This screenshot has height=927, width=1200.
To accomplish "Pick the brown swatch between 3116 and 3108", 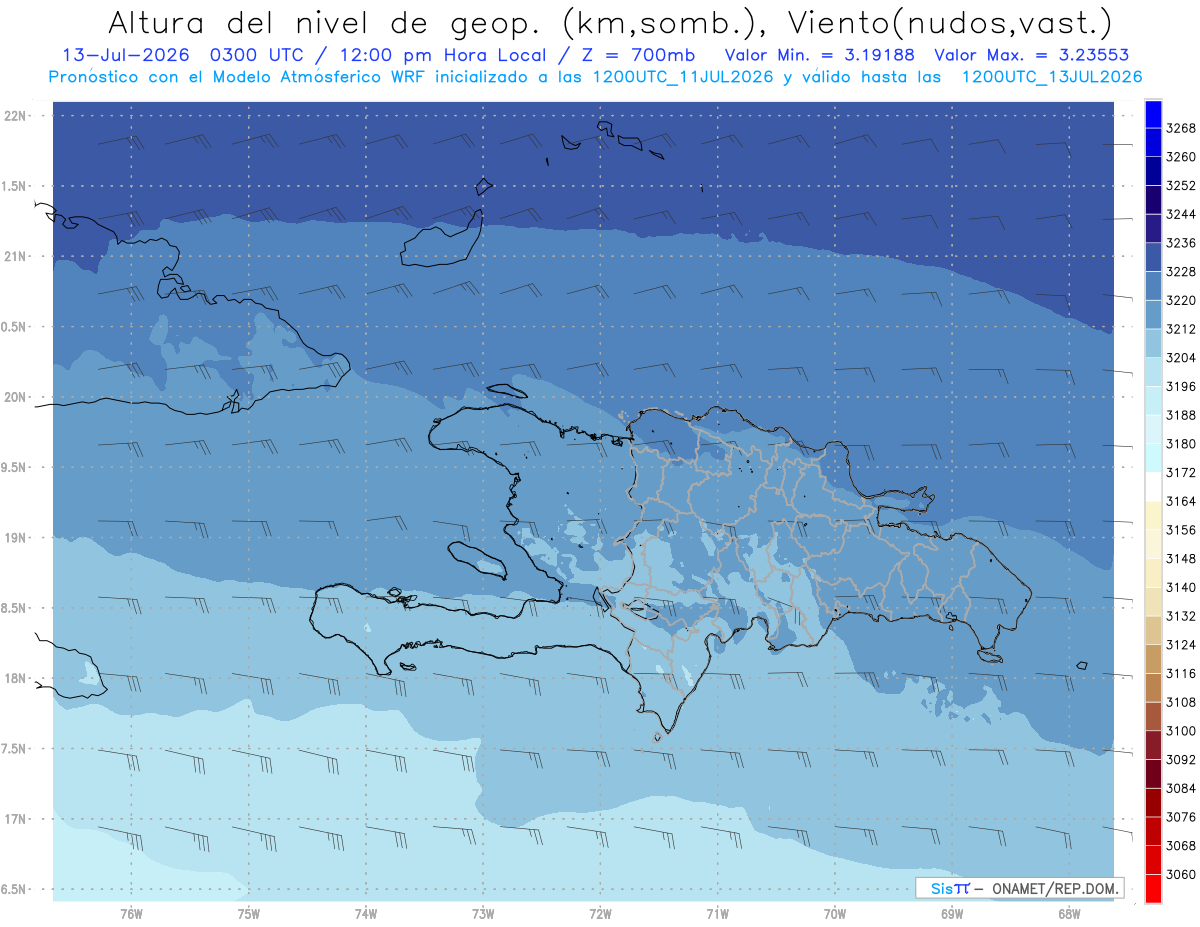I will 1153,687.
